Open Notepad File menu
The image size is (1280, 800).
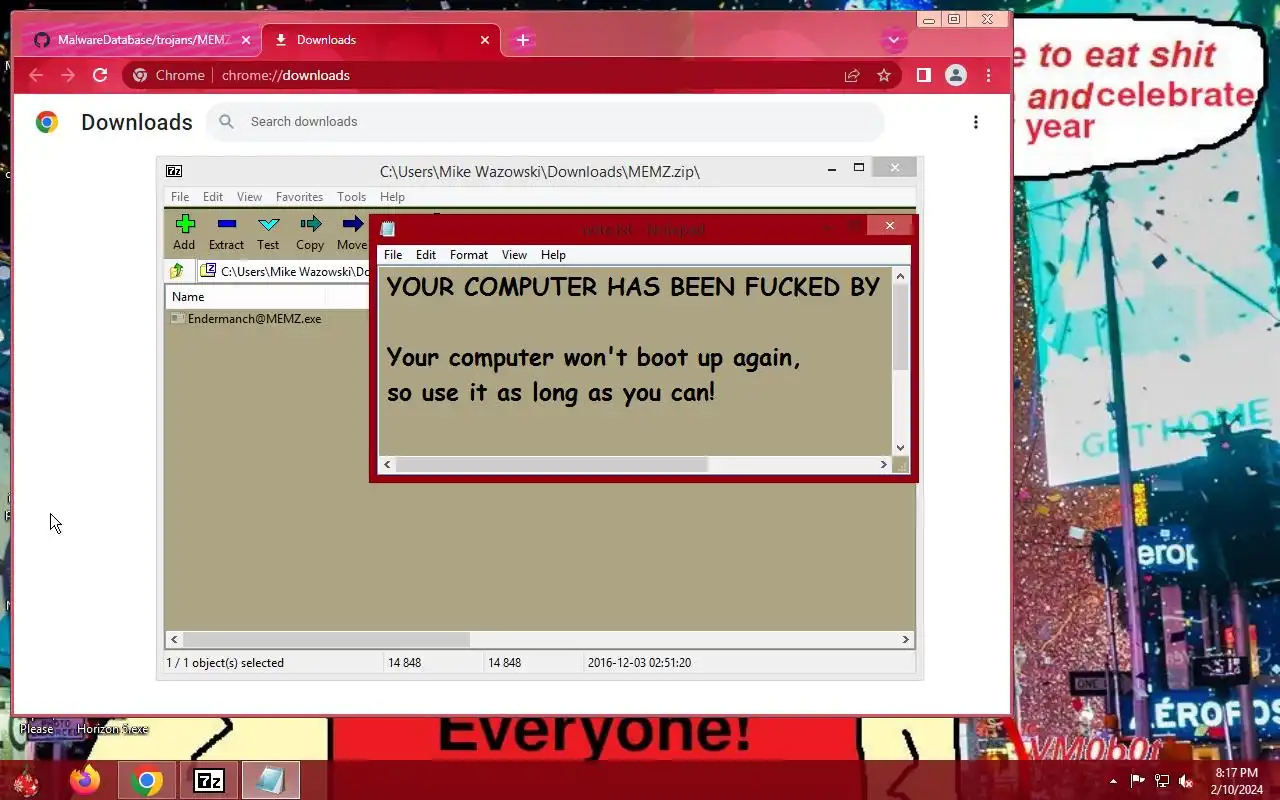pos(393,255)
